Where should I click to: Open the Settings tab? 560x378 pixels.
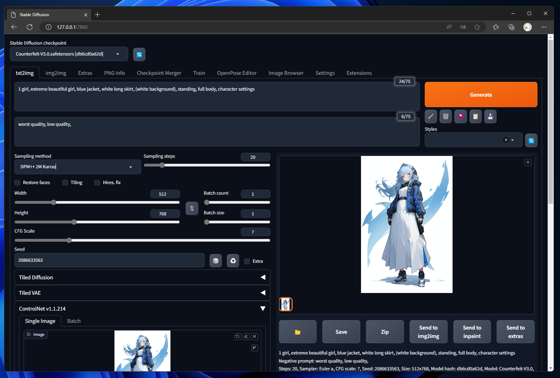click(325, 73)
